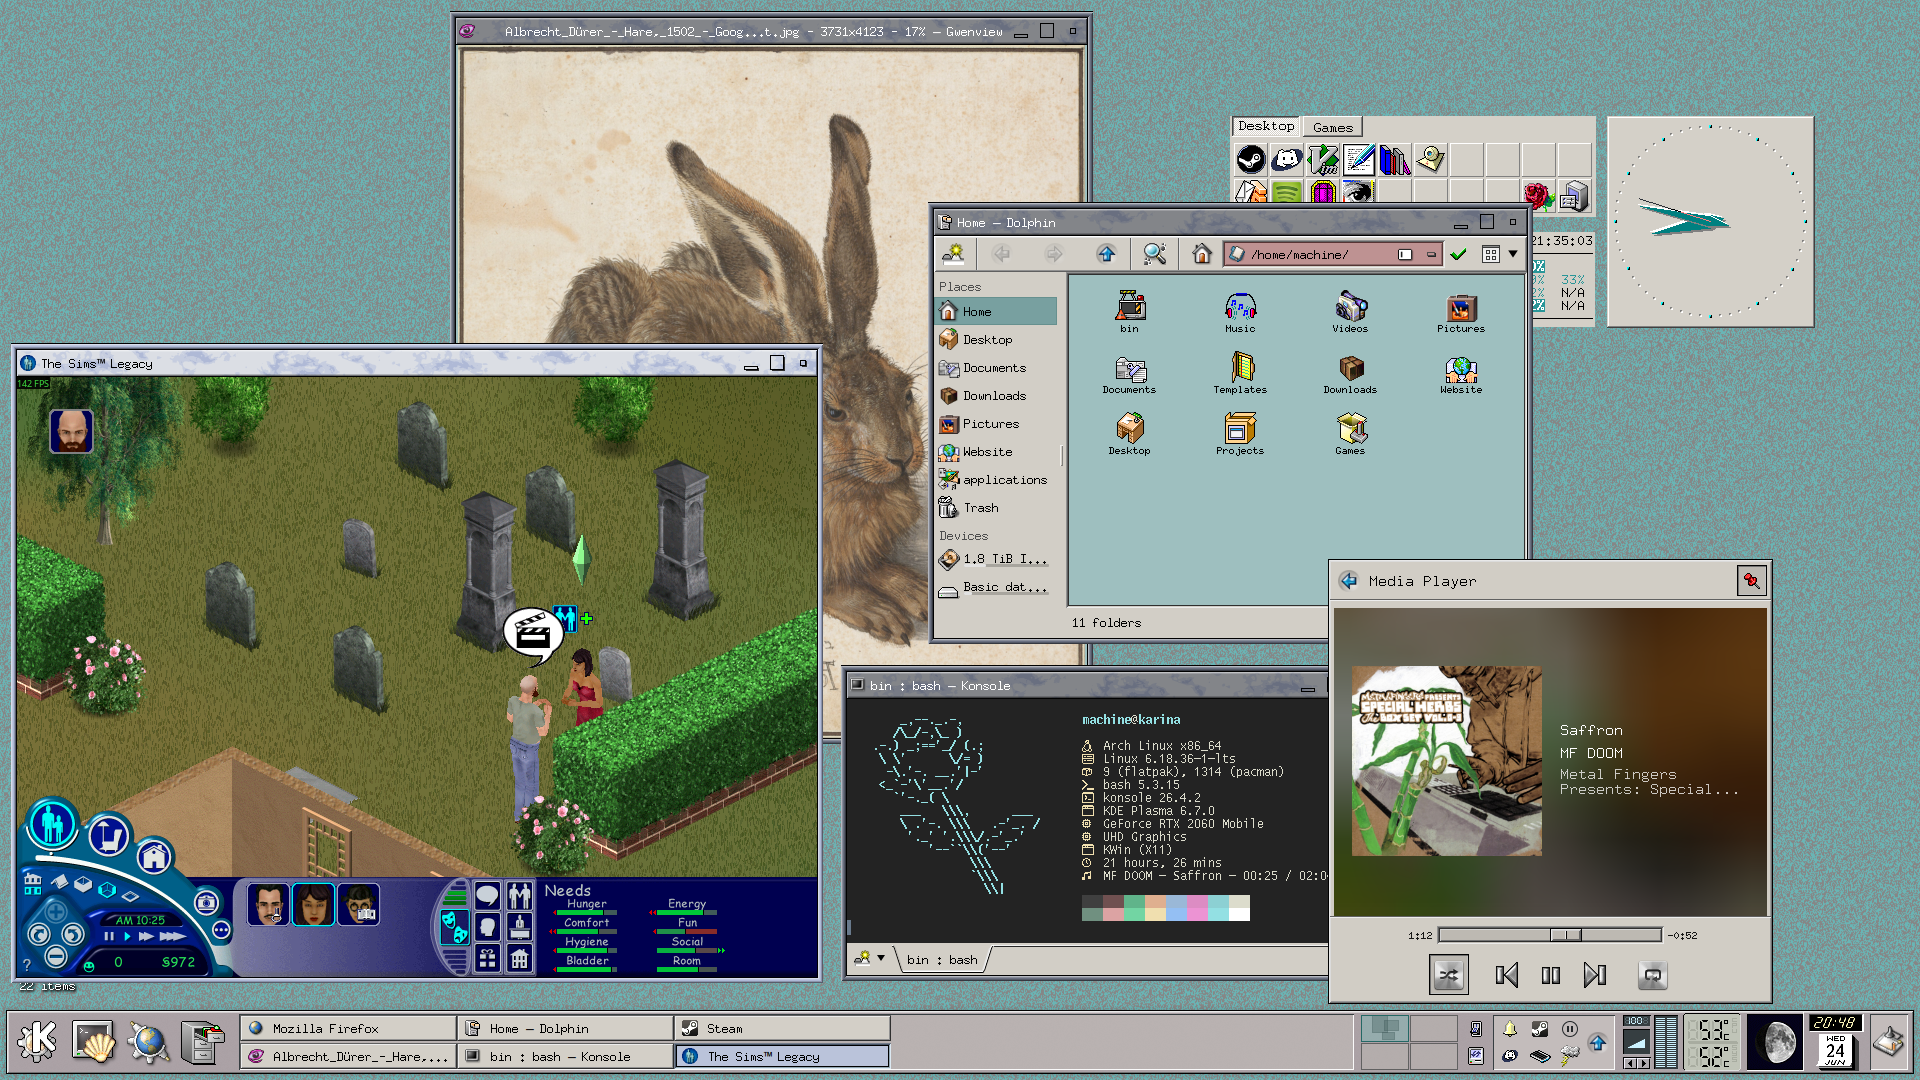Viewport: 1920px width, 1080px height.
Task: Switch to the second virtual desktop in pager
Action: tap(1432, 1028)
